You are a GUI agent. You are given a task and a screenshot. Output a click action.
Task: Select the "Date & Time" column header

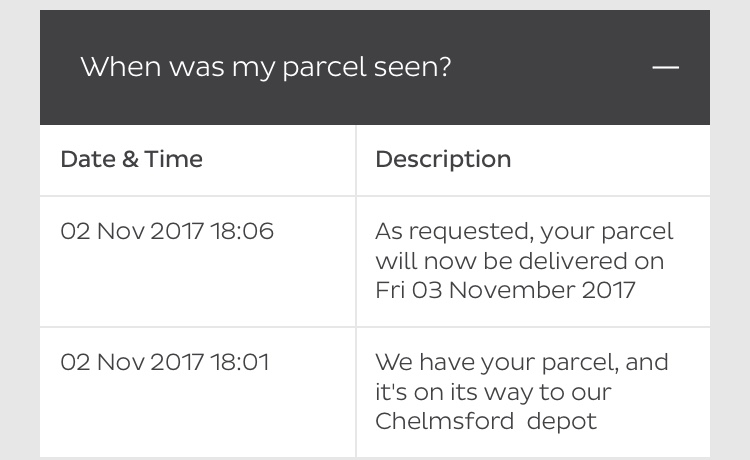132,159
